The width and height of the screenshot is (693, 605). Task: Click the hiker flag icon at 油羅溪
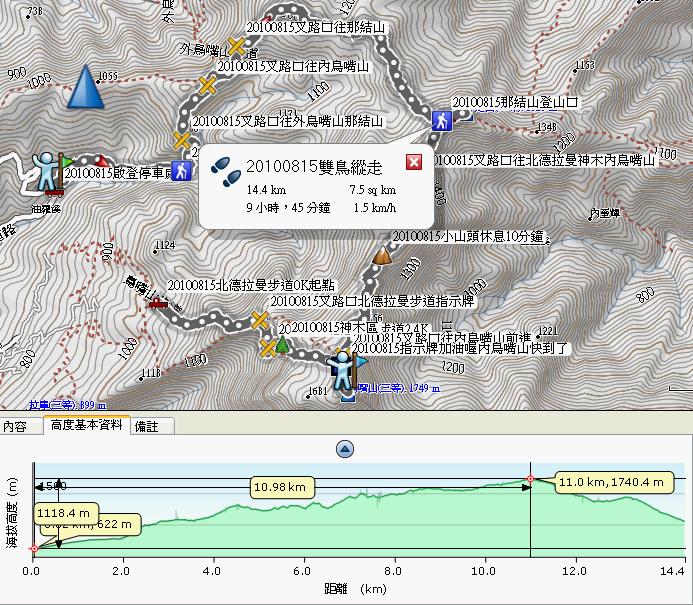pyautogui.click(x=49, y=171)
